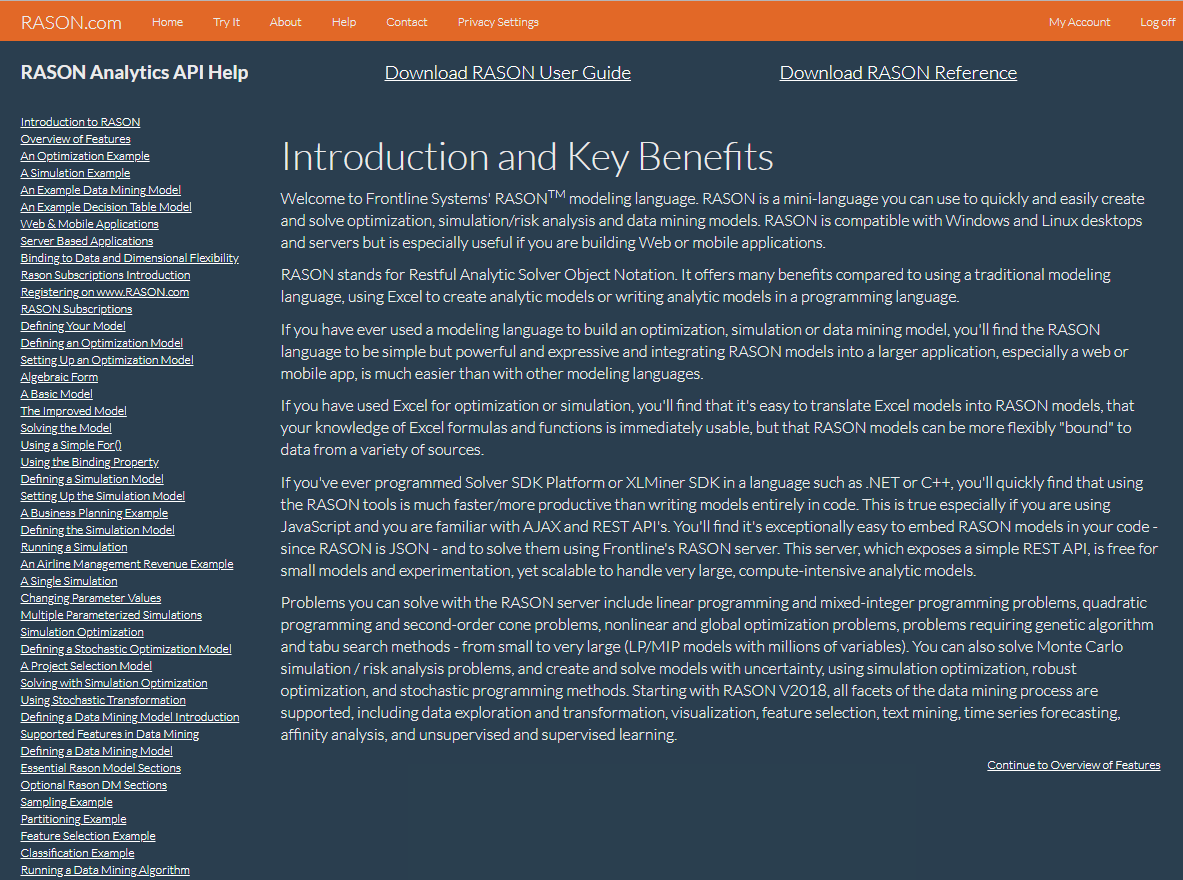Continue to Overview of Features
Viewport: 1183px width, 880px height.
1073,765
